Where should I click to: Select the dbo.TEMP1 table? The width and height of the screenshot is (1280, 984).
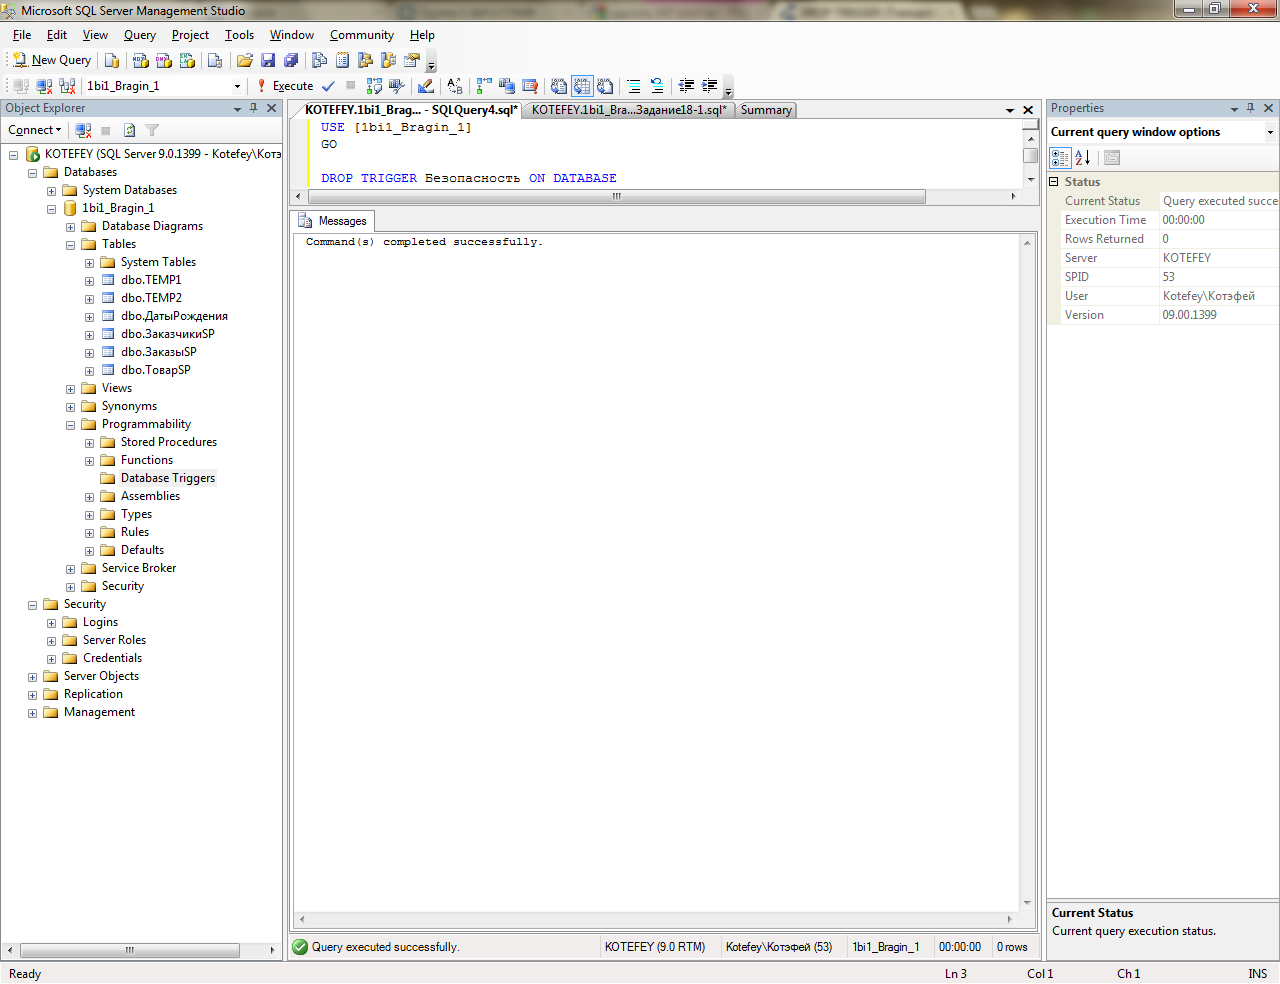point(151,280)
